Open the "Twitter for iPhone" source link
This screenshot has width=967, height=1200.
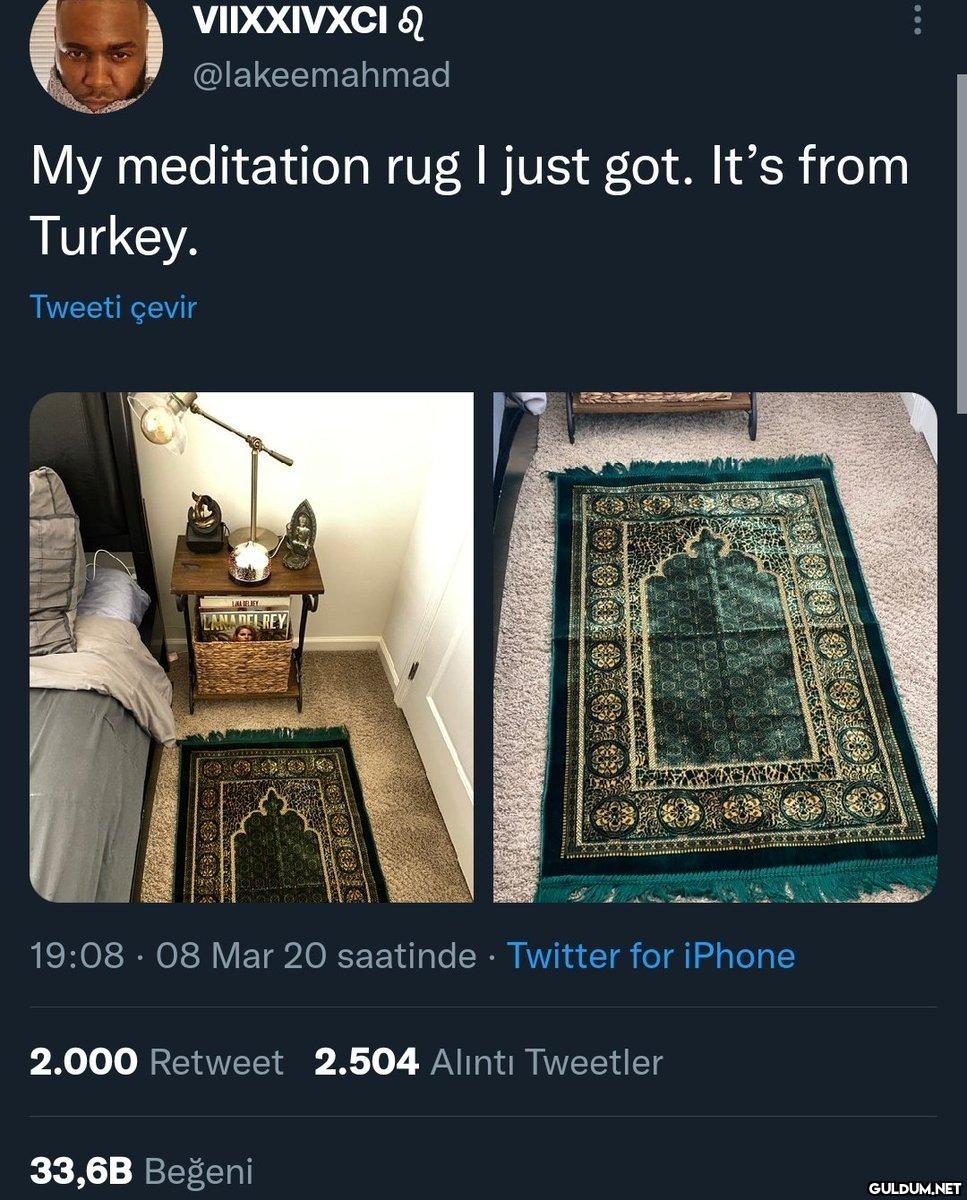651,956
